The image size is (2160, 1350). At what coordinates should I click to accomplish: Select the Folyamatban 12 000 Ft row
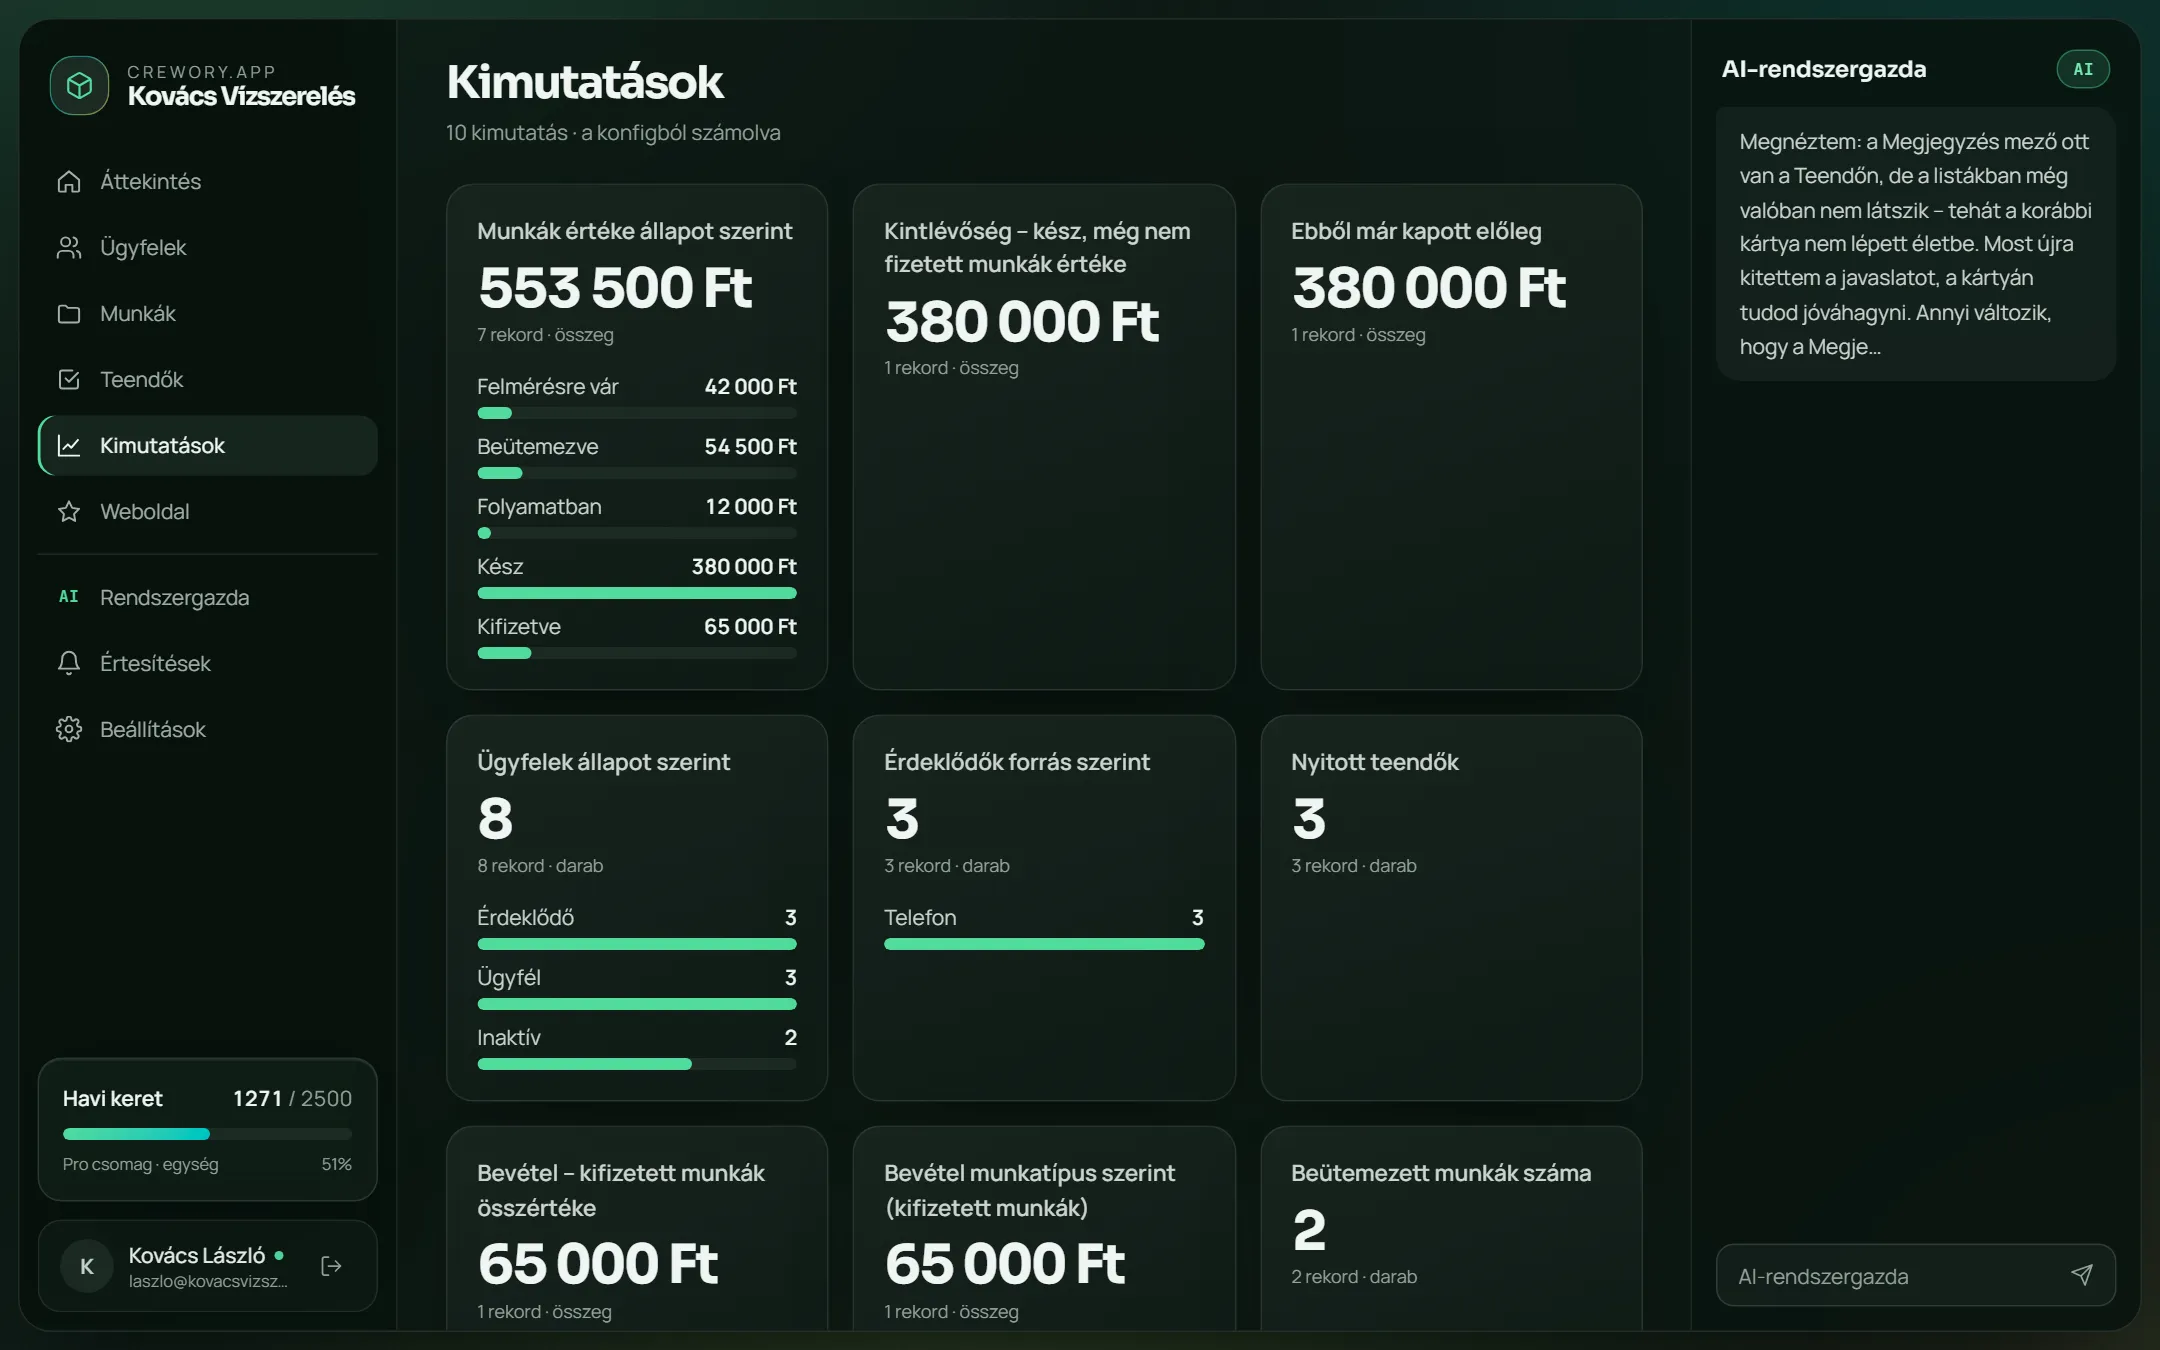637,517
